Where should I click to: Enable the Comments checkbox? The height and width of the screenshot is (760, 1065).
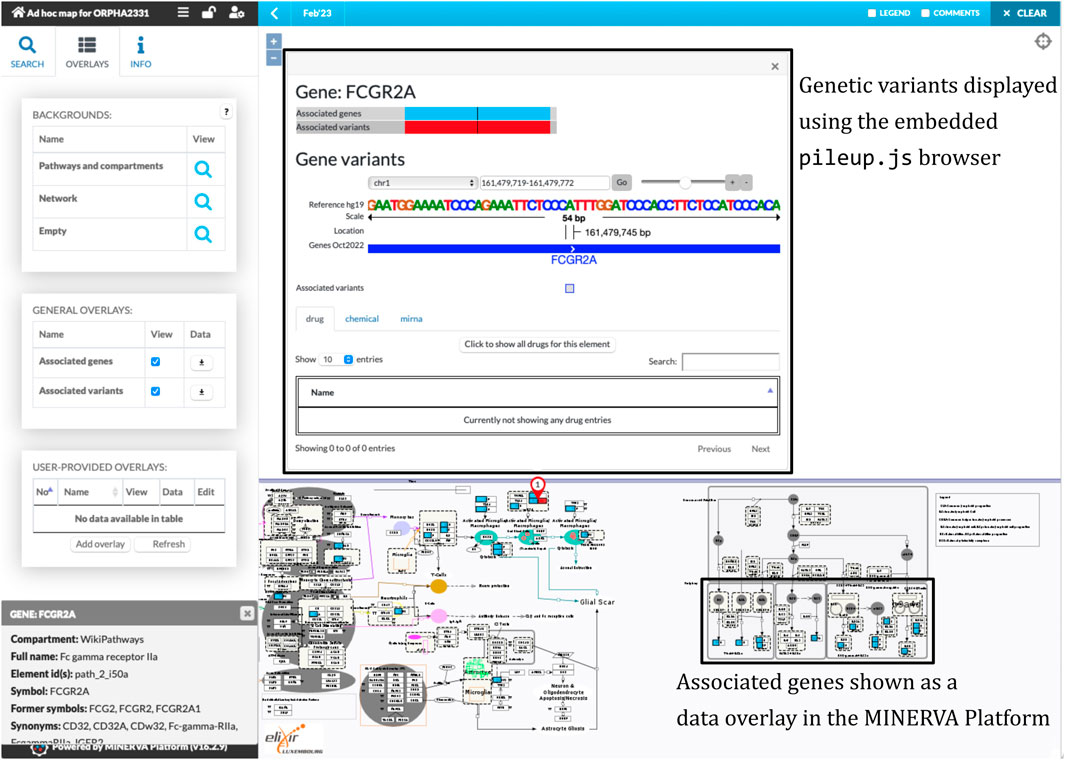click(x=925, y=13)
